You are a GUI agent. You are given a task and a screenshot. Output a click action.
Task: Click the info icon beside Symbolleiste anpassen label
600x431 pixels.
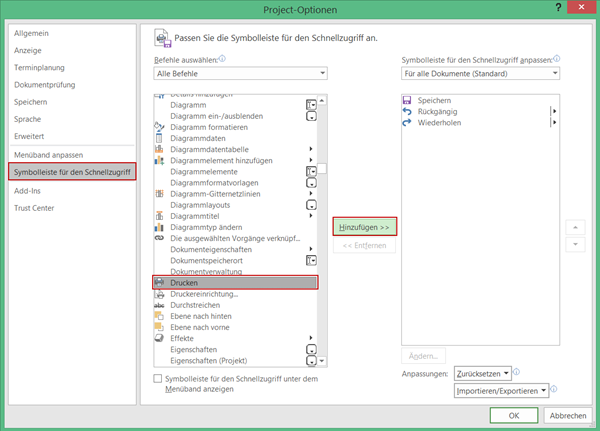point(556,59)
